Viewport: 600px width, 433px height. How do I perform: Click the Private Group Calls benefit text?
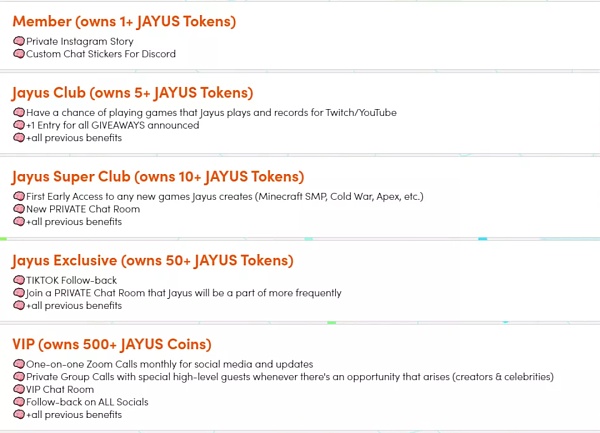[289, 377]
